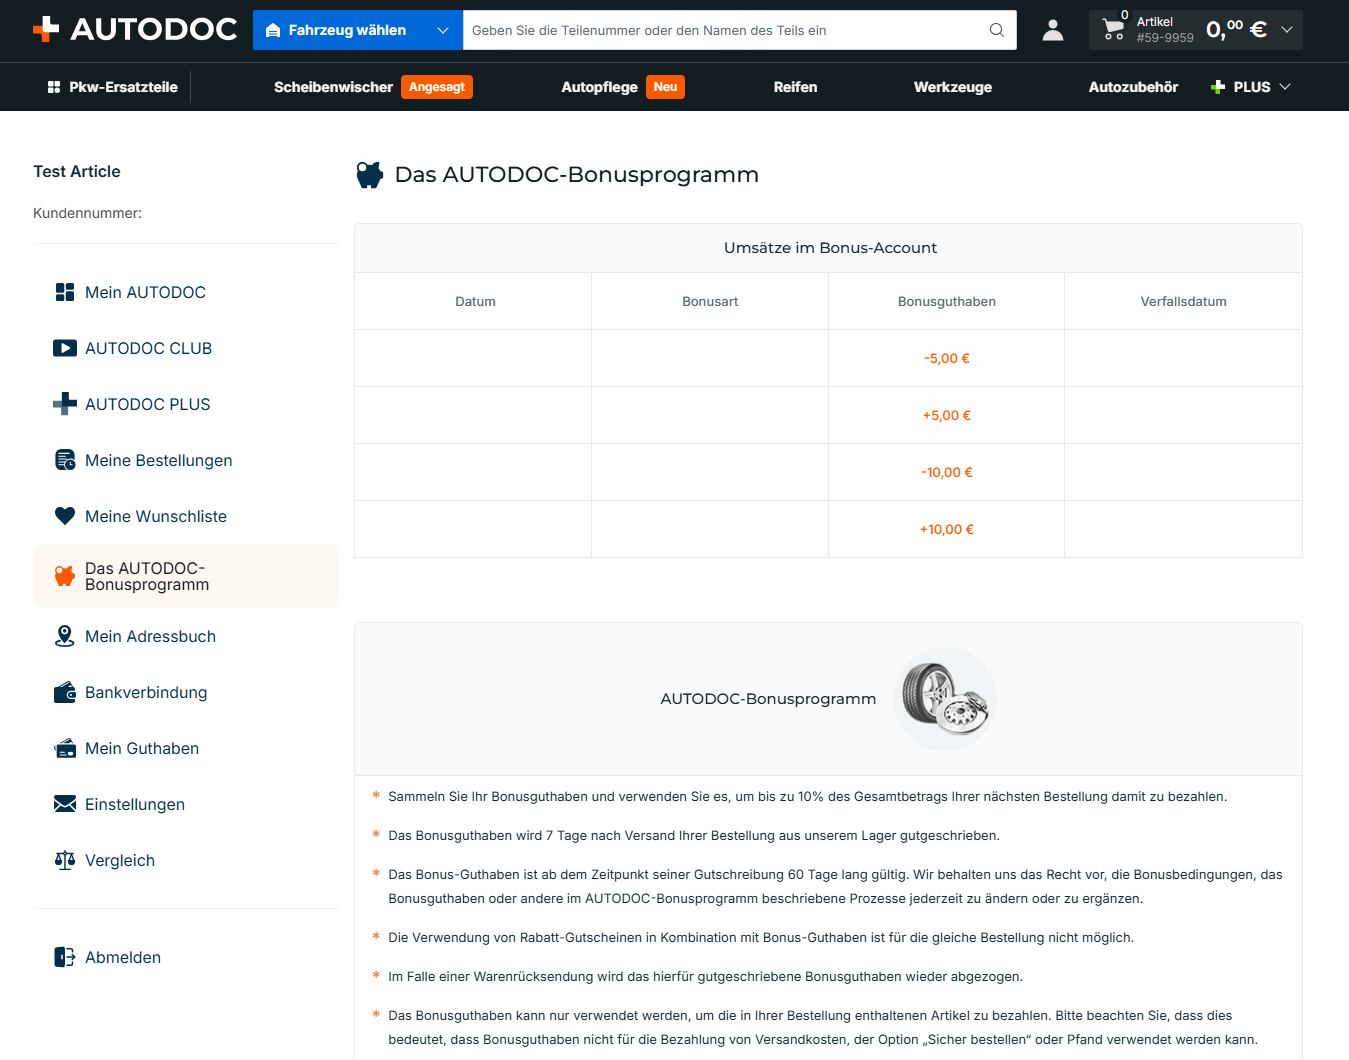Click the search magnifier icon
The width and height of the screenshot is (1349, 1060).
tap(997, 30)
